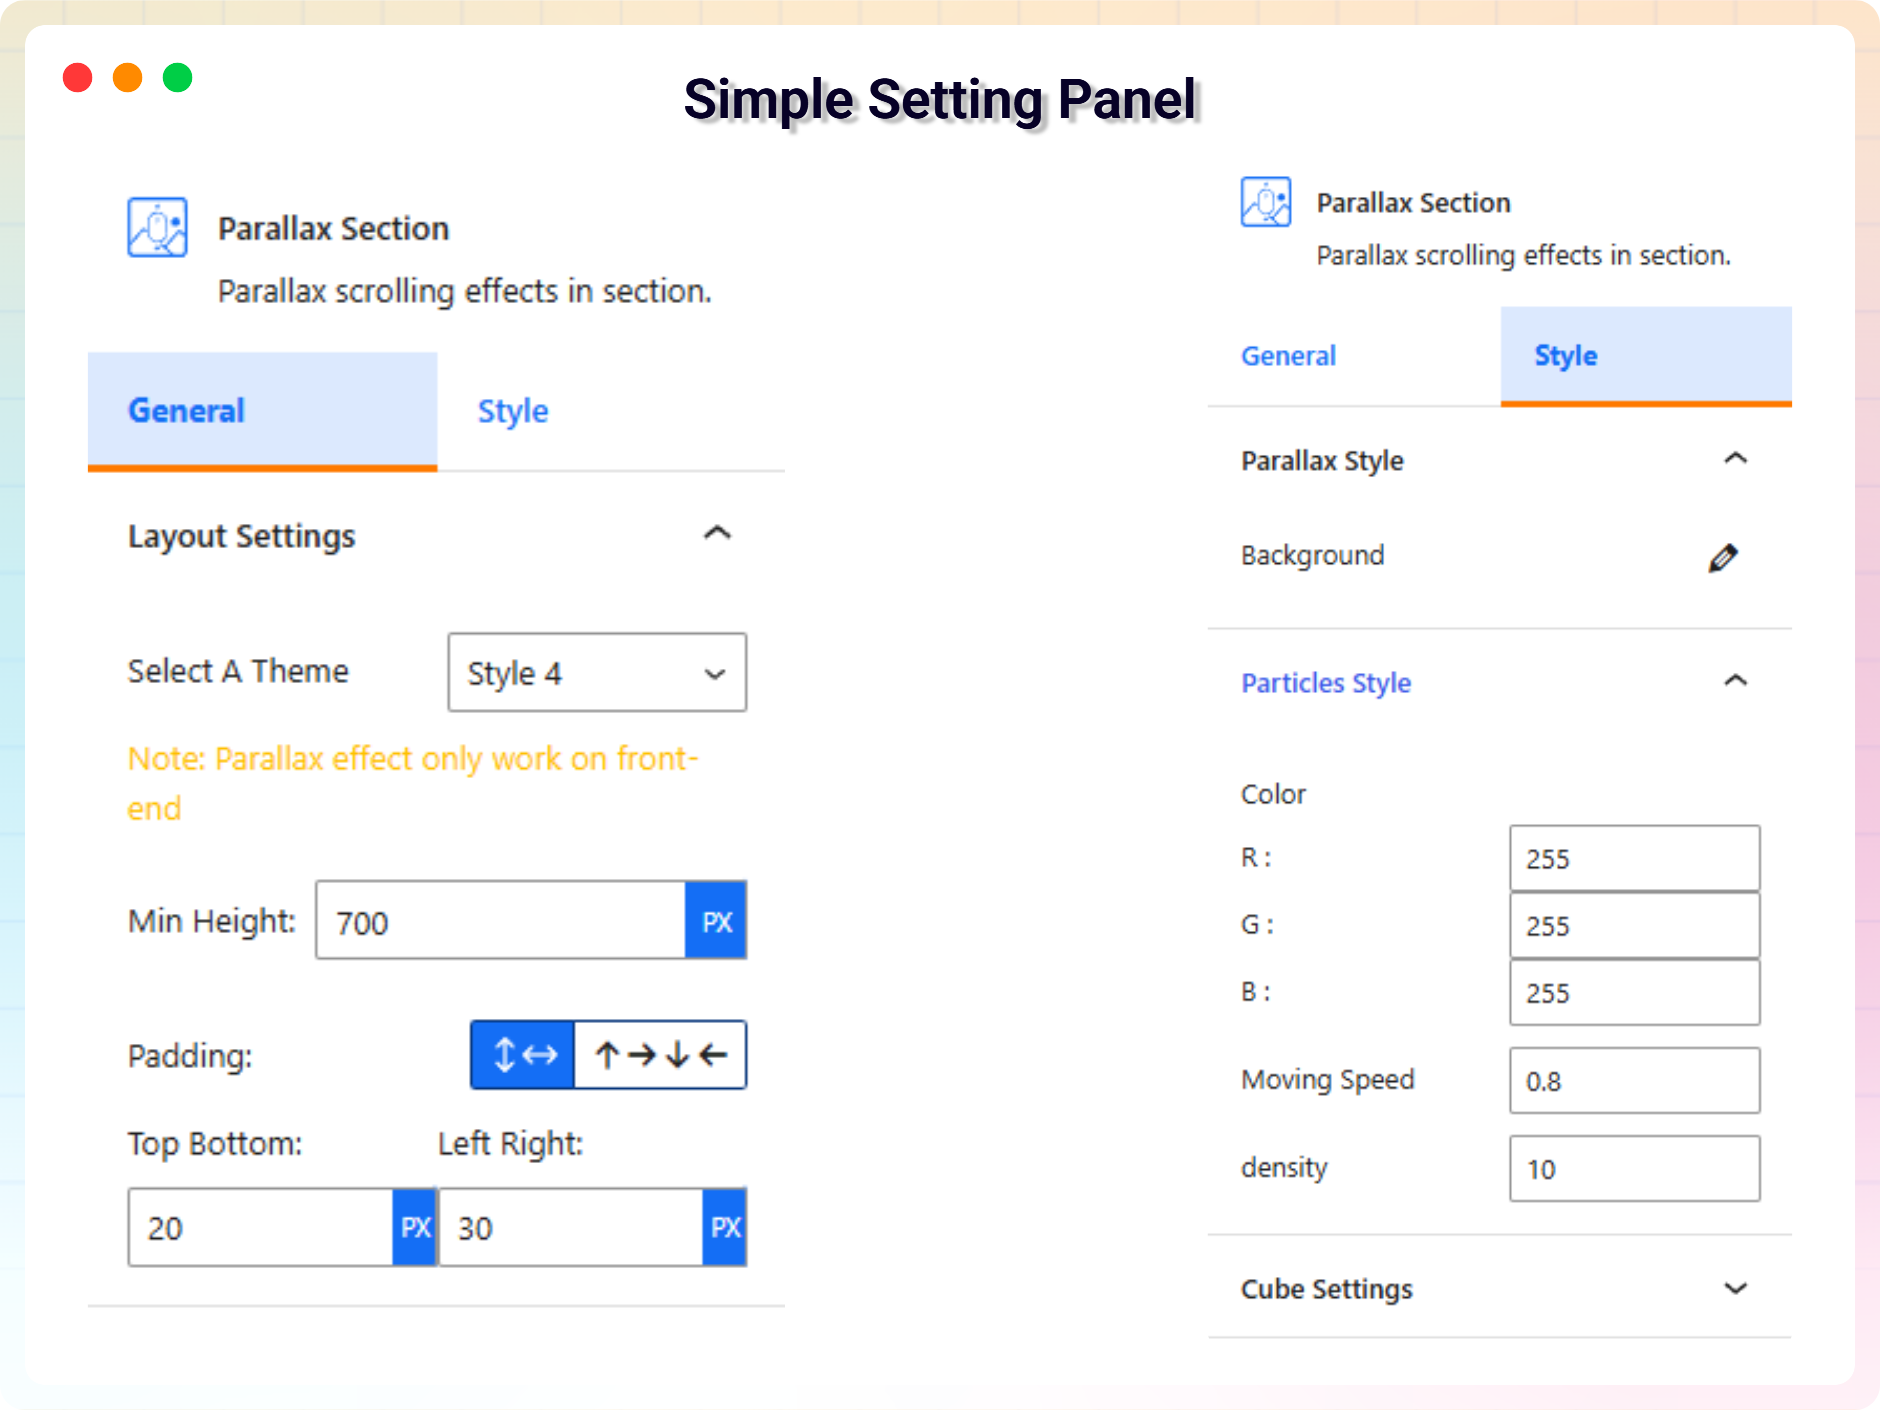Switch to the General tab in right panel
The width and height of the screenshot is (1880, 1410).
coord(1288,356)
